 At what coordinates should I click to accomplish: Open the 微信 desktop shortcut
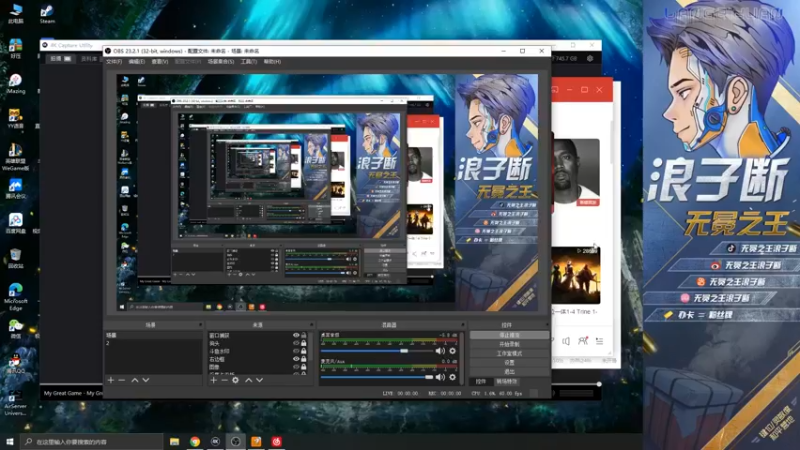(x=15, y=329)
